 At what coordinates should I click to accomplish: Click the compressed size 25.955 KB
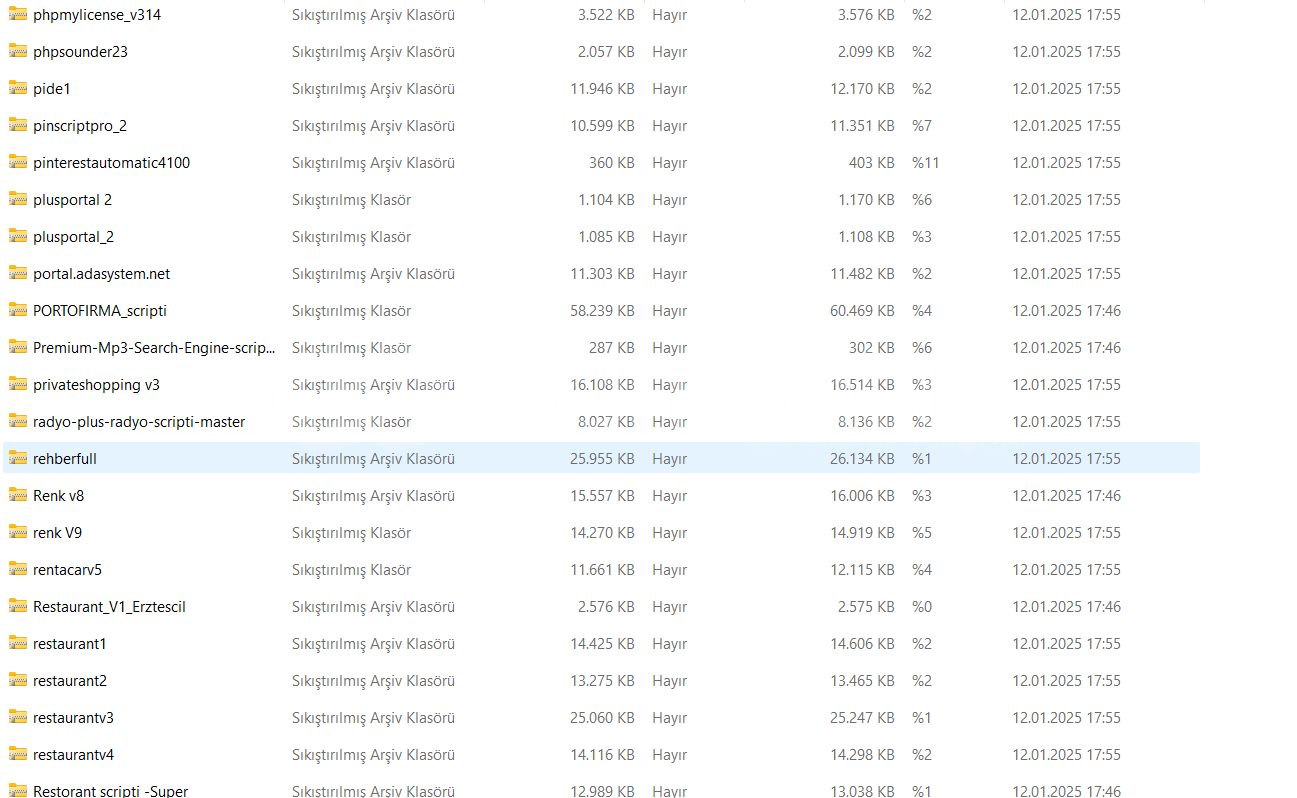tap(602, 459)
